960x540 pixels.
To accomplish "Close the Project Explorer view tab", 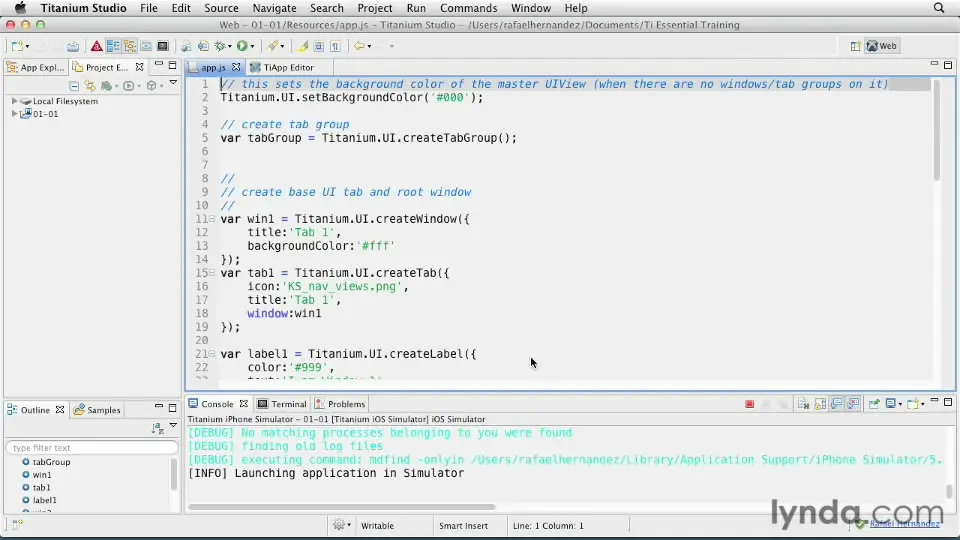I will pyautogui.click(x=140, y=67).
